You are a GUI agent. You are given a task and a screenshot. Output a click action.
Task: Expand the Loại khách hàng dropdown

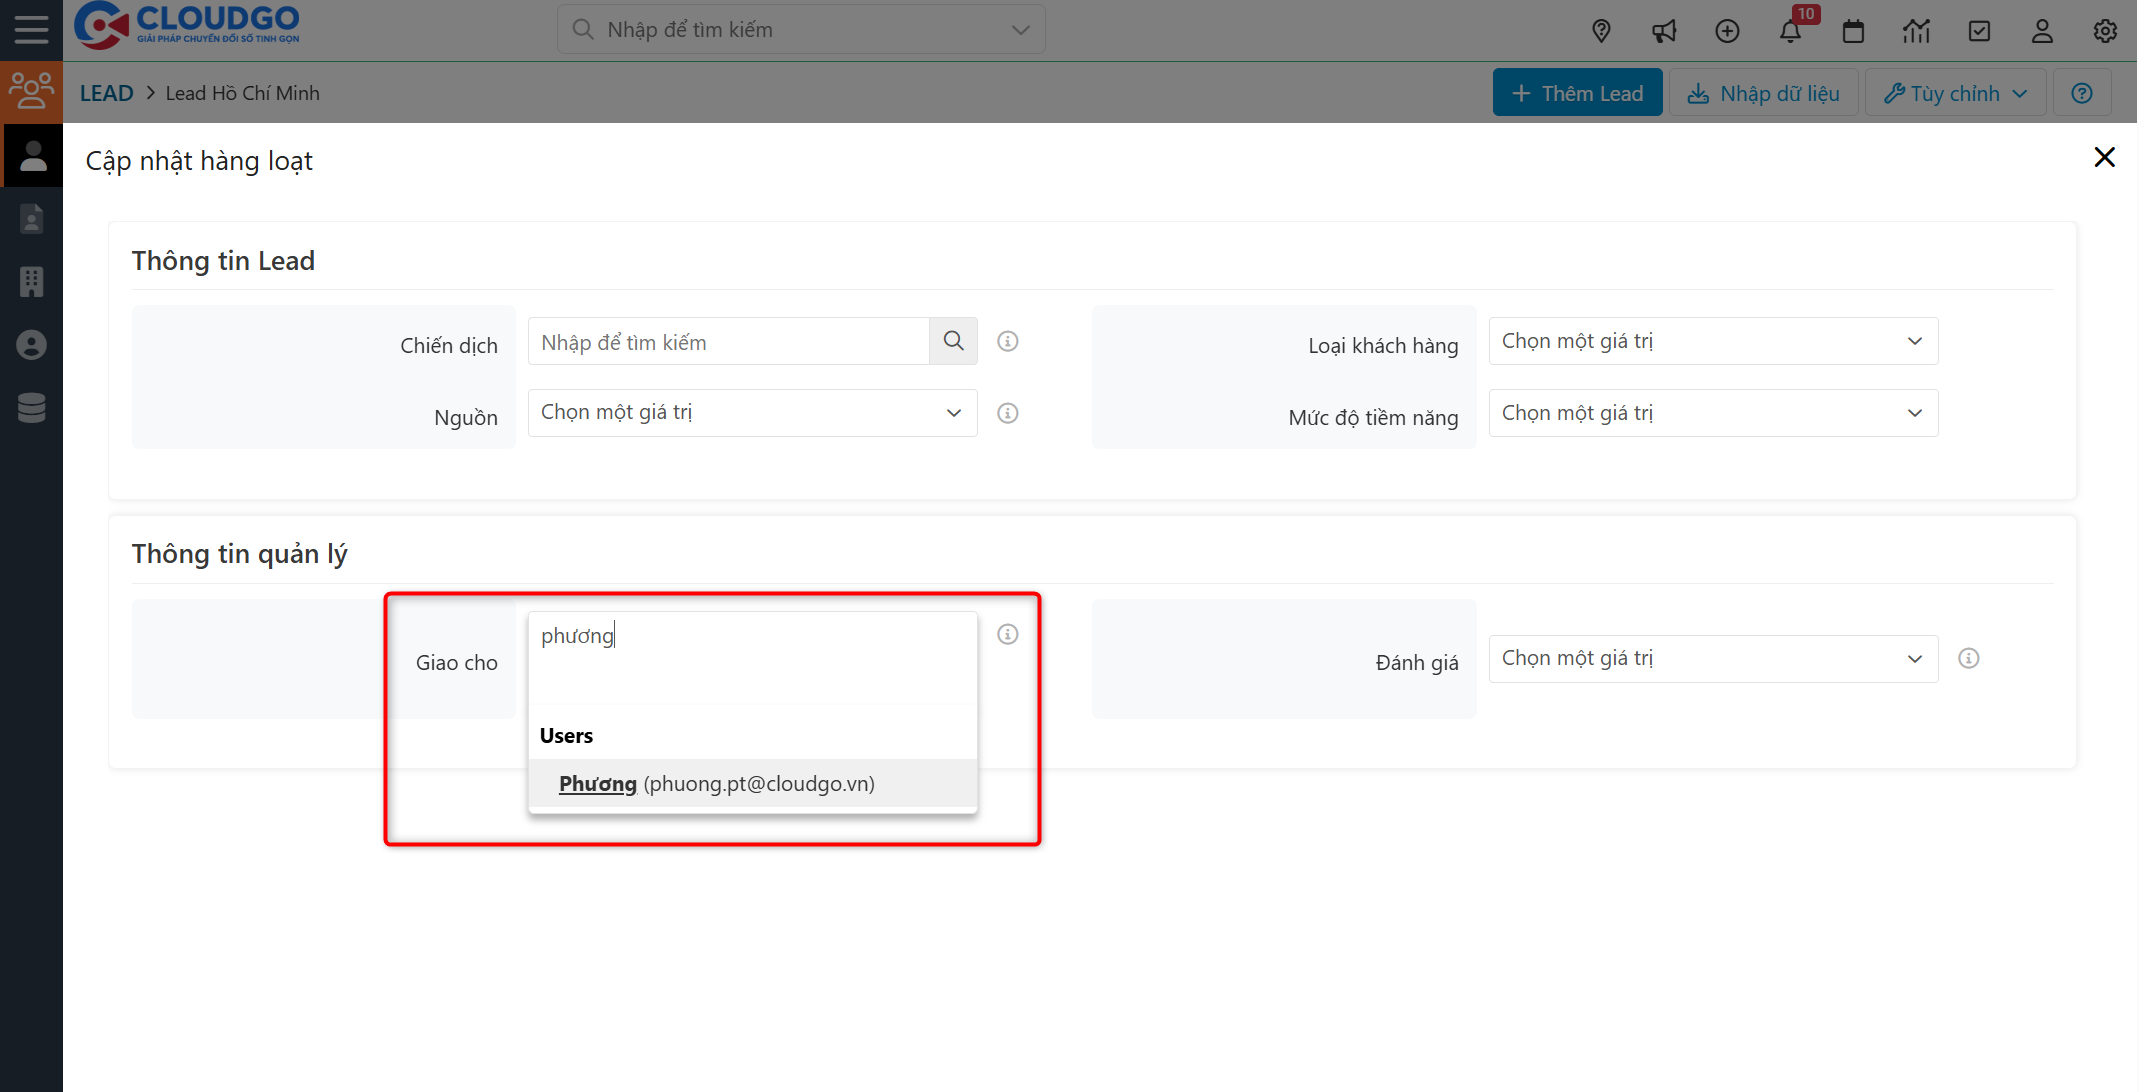1712,341
